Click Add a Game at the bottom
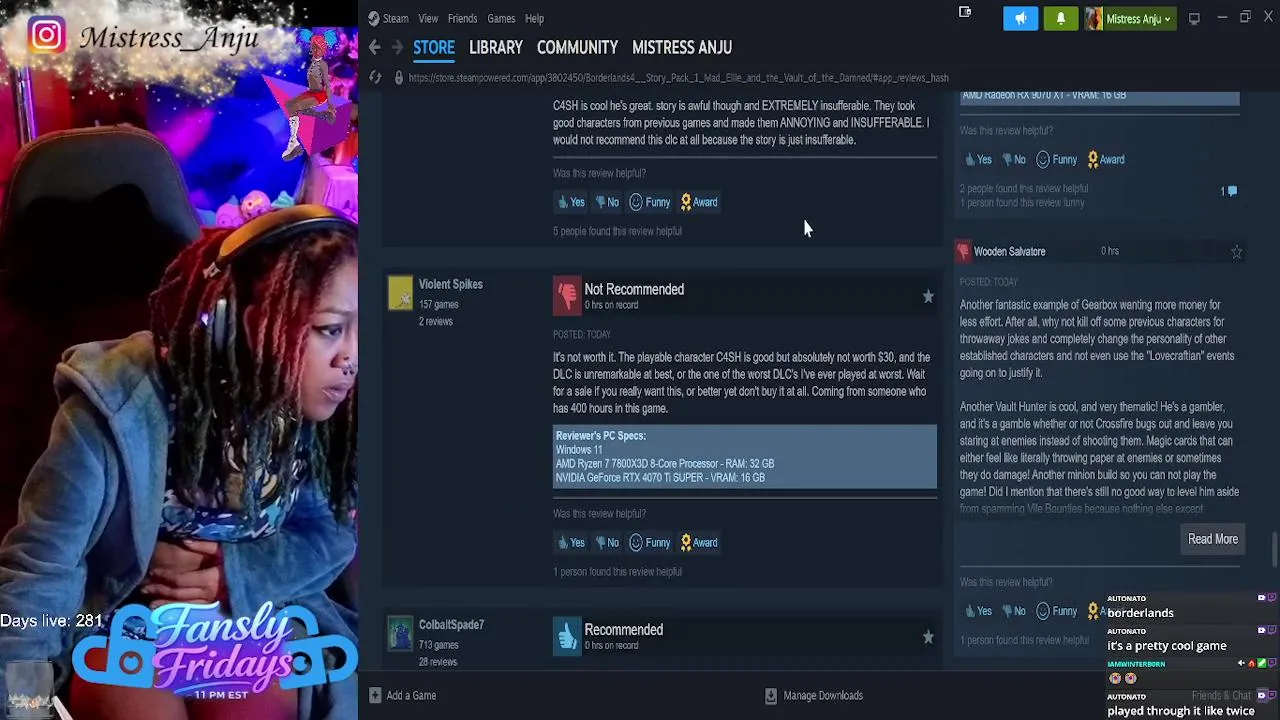 [x=401, y=695]
